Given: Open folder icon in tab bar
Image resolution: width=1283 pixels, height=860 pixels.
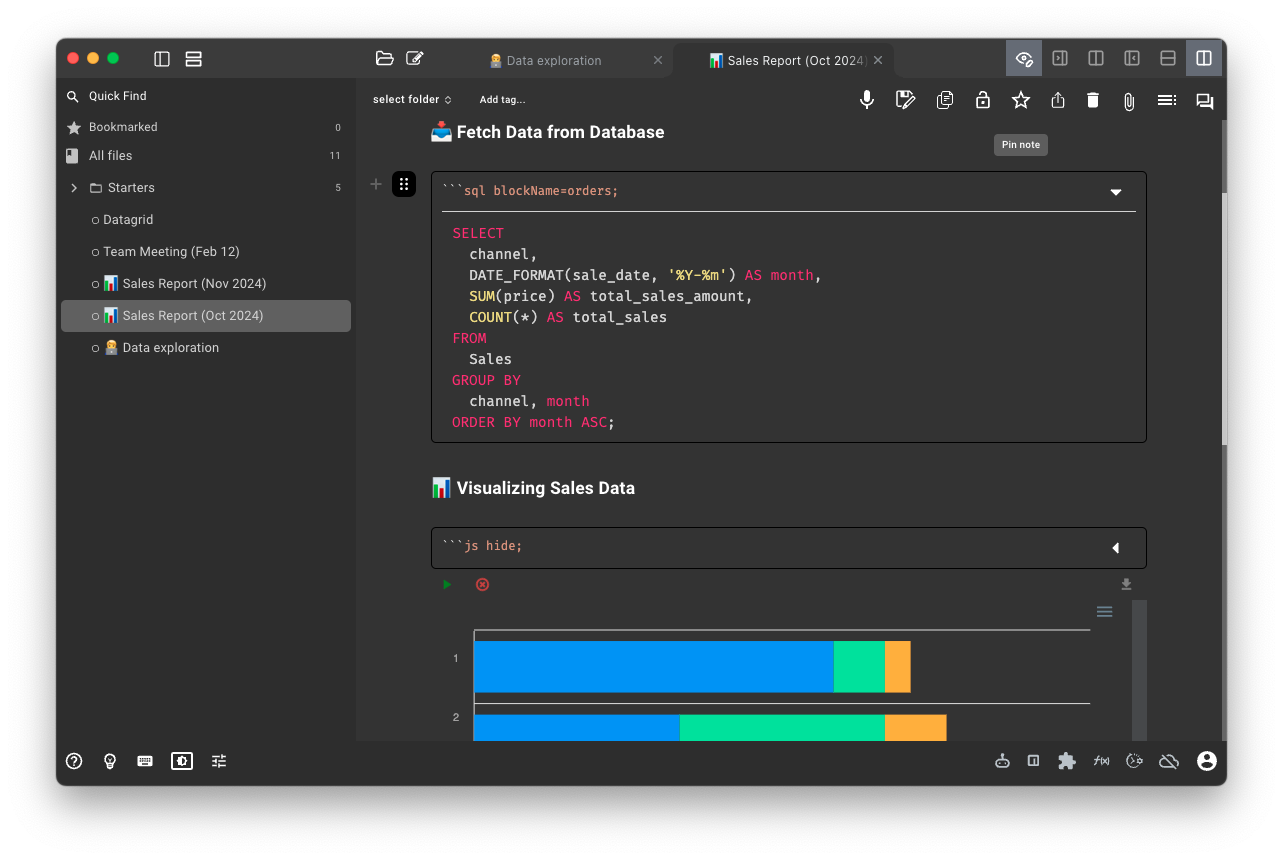Looking at the screenshot, I should tap(384, 58).
